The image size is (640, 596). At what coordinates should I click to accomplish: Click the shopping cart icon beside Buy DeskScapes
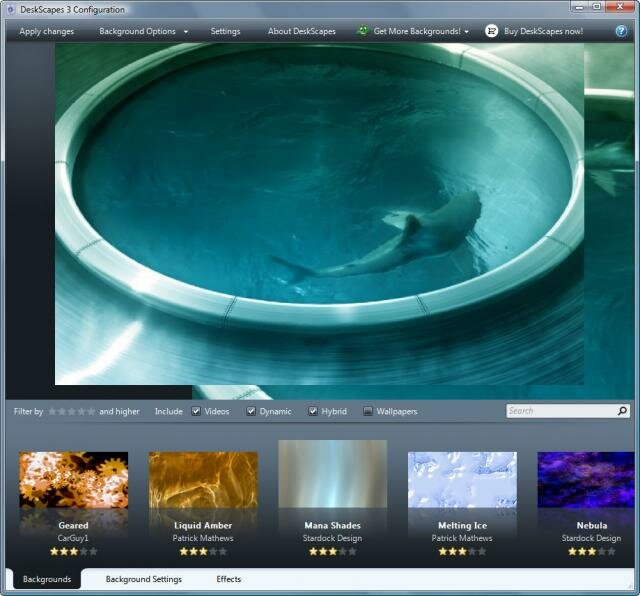click(491, 31)
